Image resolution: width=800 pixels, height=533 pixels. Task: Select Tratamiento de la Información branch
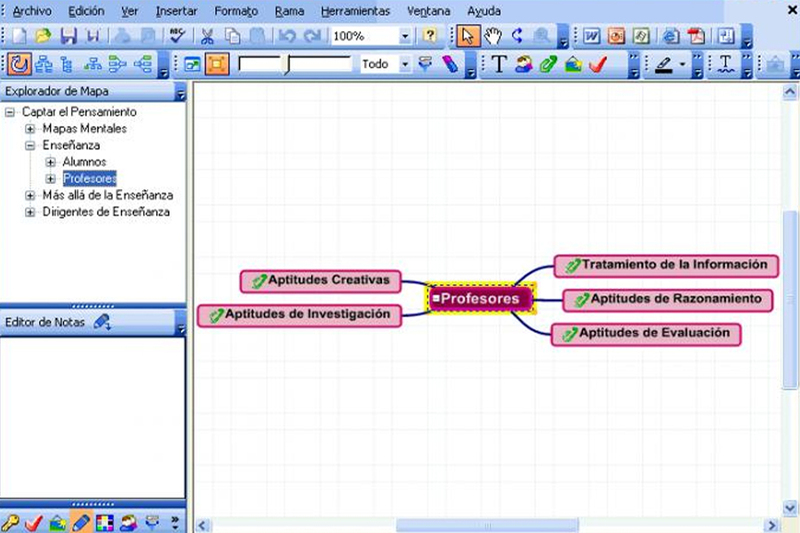pyautogui.click(x=666, y=266)
